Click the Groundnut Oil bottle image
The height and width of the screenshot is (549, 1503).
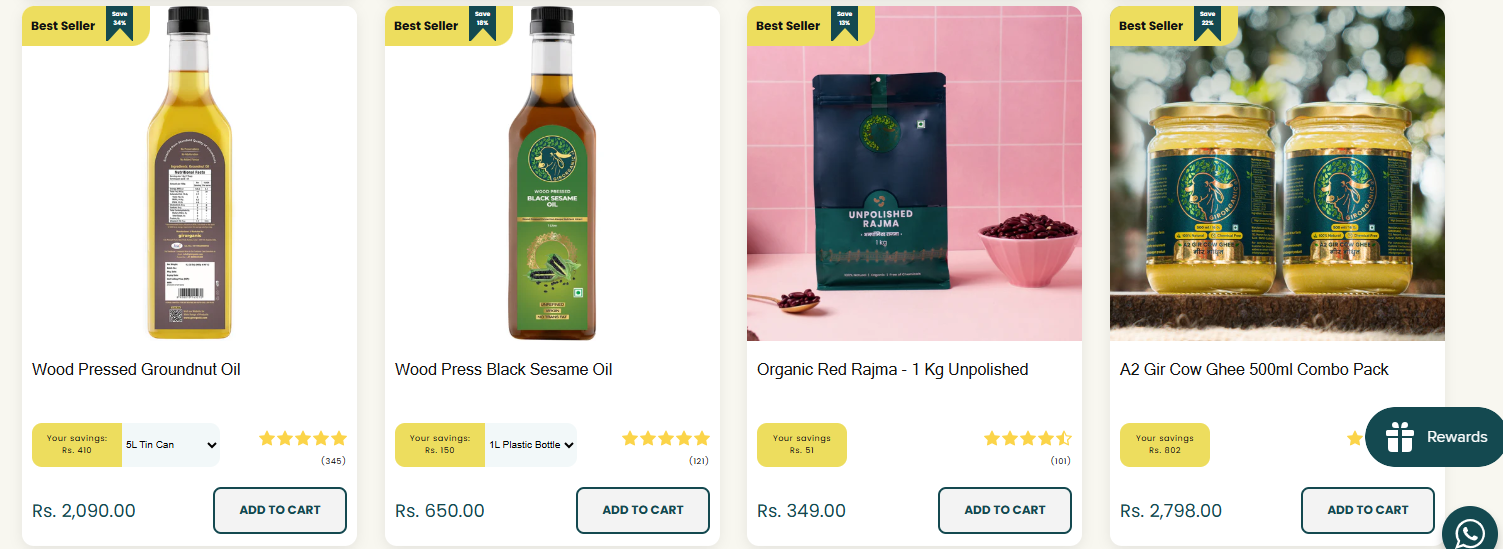[190, 174]
